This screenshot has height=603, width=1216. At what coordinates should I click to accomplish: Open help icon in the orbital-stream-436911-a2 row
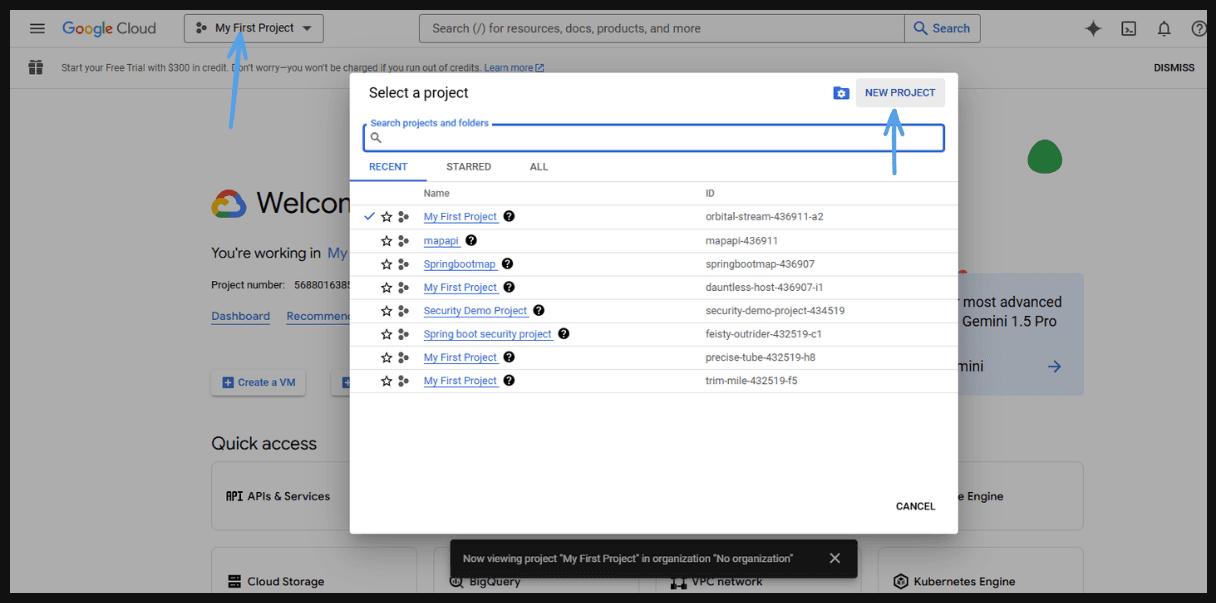click(x=509, y=216)
